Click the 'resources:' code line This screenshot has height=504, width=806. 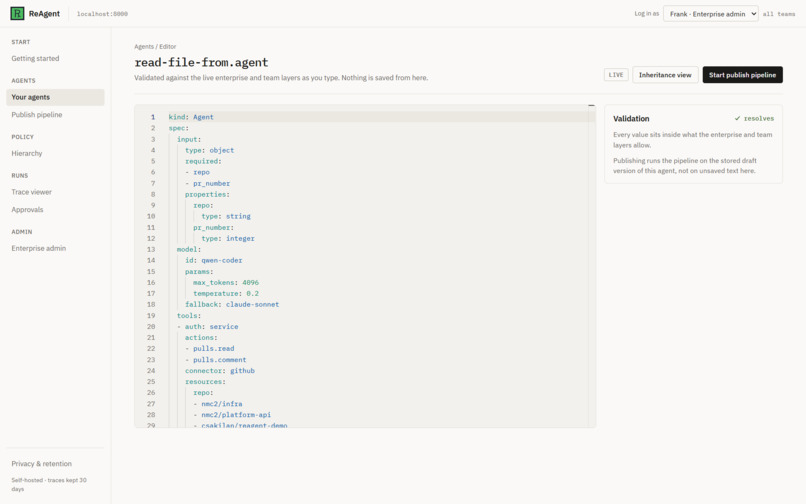(x=206, y=382)
